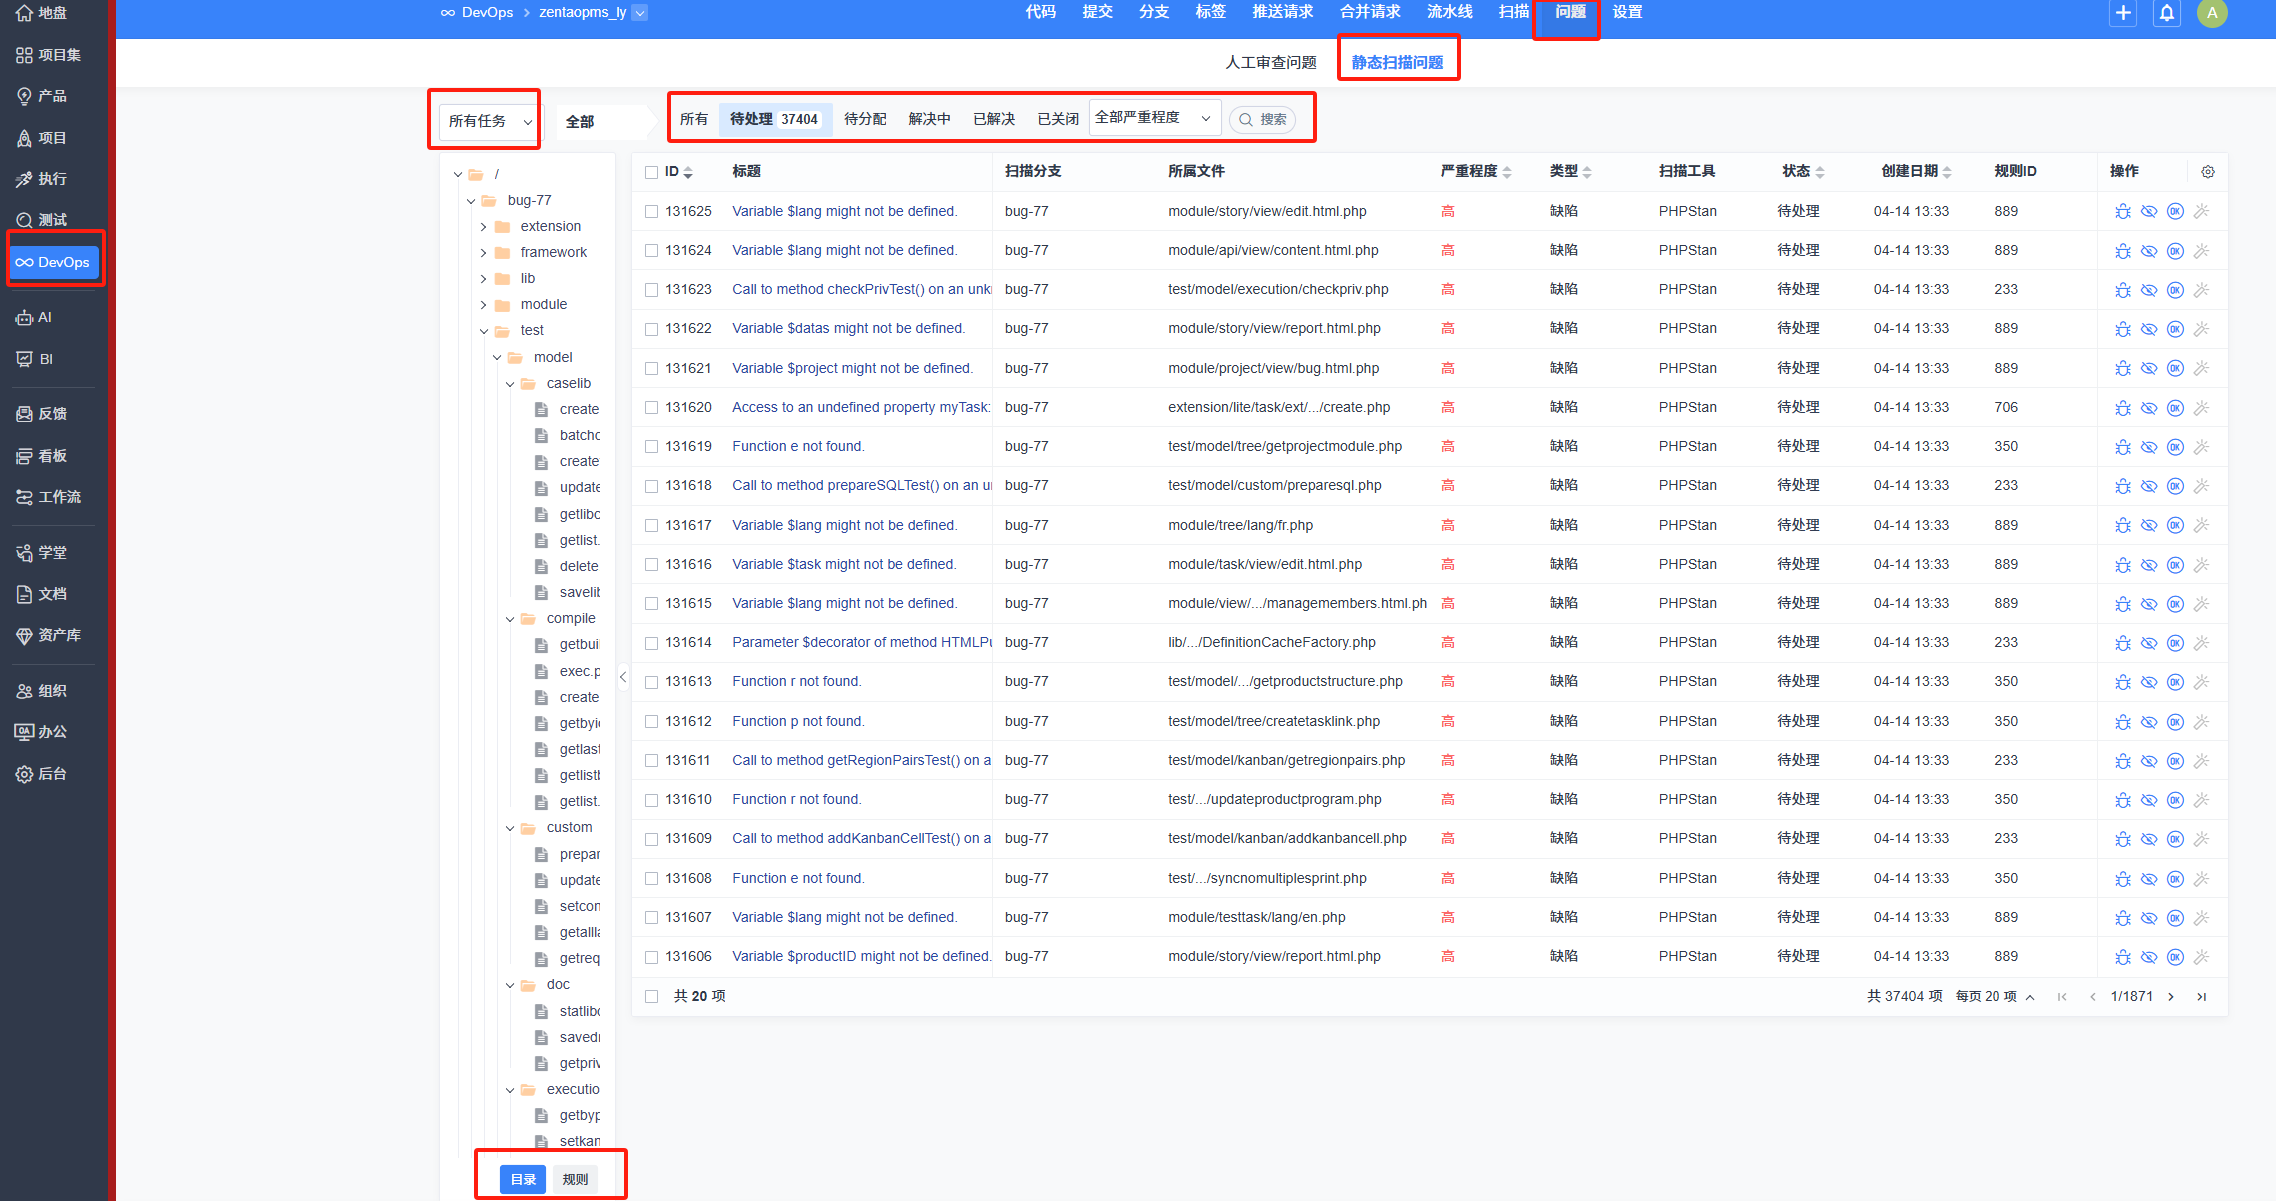This screenshot has height=1201, width=2276.
Task: Go to the next page of results
Action: tap(2171, 997)
